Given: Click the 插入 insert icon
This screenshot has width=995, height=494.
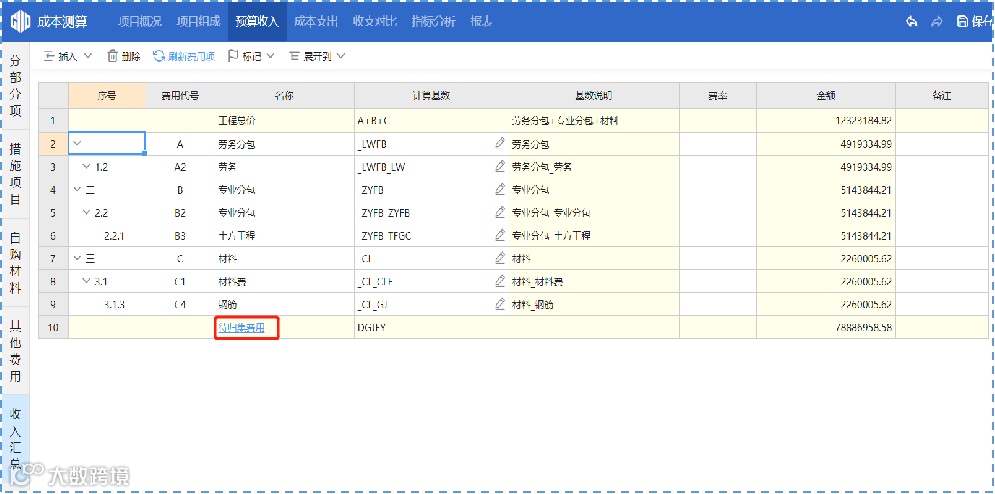Looking at the screenshot, I should pyautogui.click(x=49, y=56).
